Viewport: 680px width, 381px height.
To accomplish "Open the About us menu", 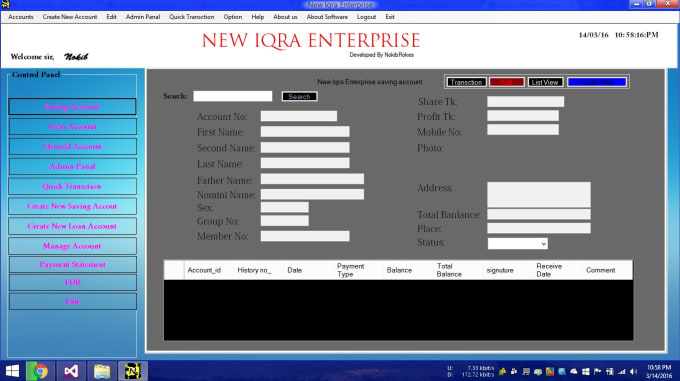I will point(285,17).
